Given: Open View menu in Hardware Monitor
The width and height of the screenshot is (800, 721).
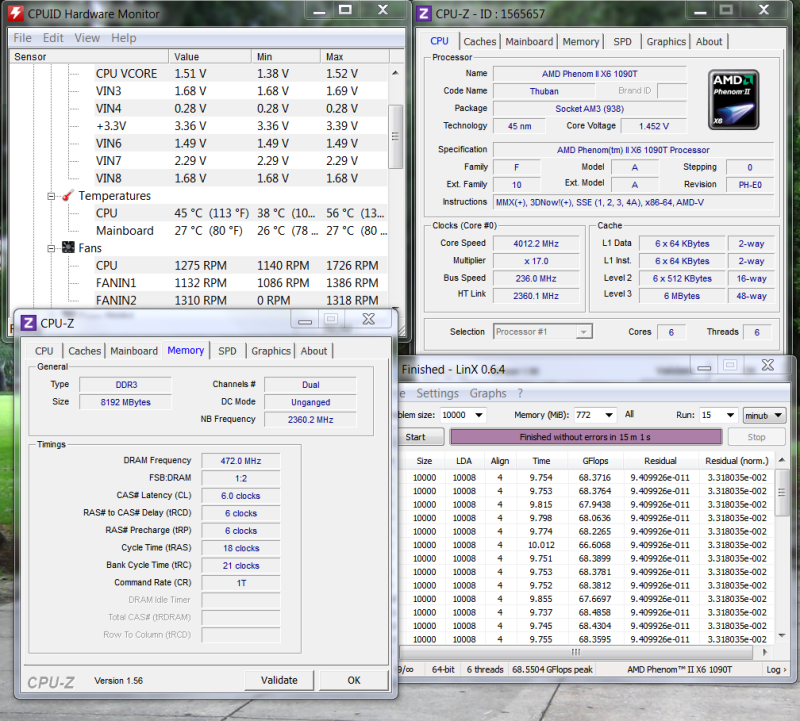Looking at the screenshot, I should [x=87, y=38].
